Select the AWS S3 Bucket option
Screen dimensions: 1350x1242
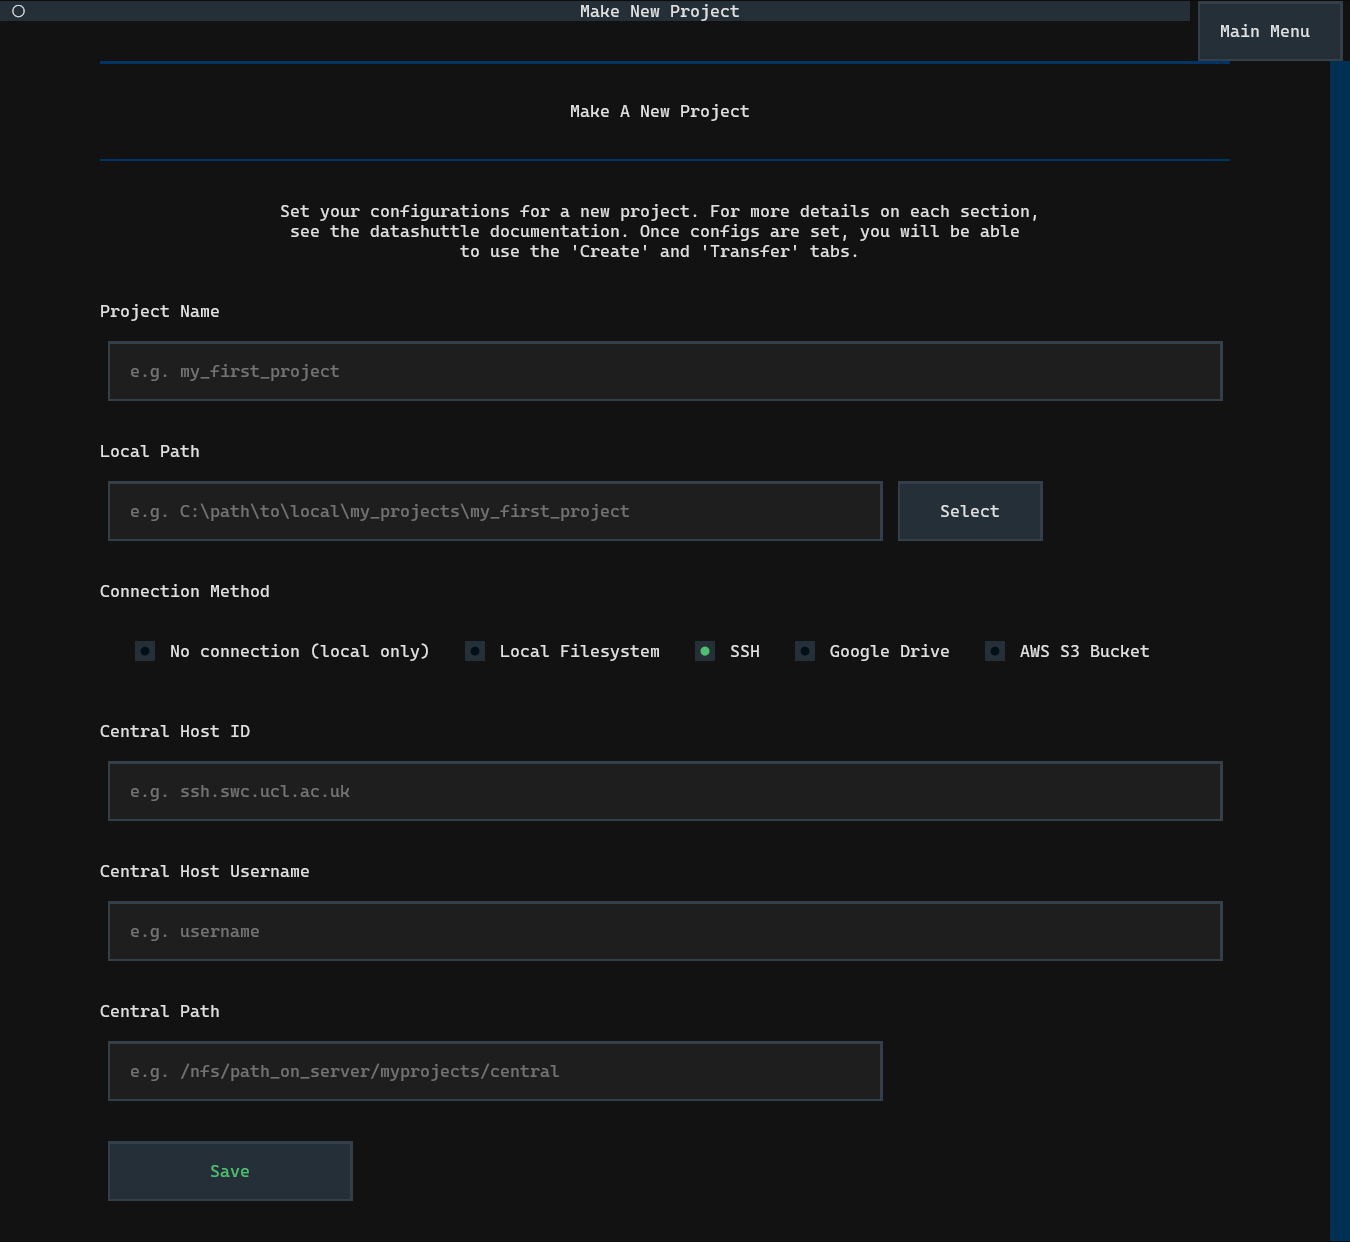[995, 651]
